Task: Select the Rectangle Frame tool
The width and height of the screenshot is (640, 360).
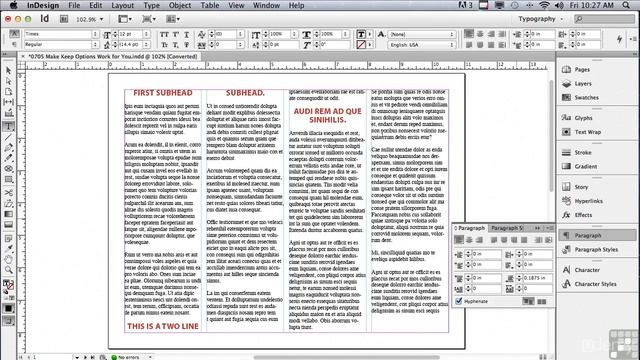Action: (9, 169)
